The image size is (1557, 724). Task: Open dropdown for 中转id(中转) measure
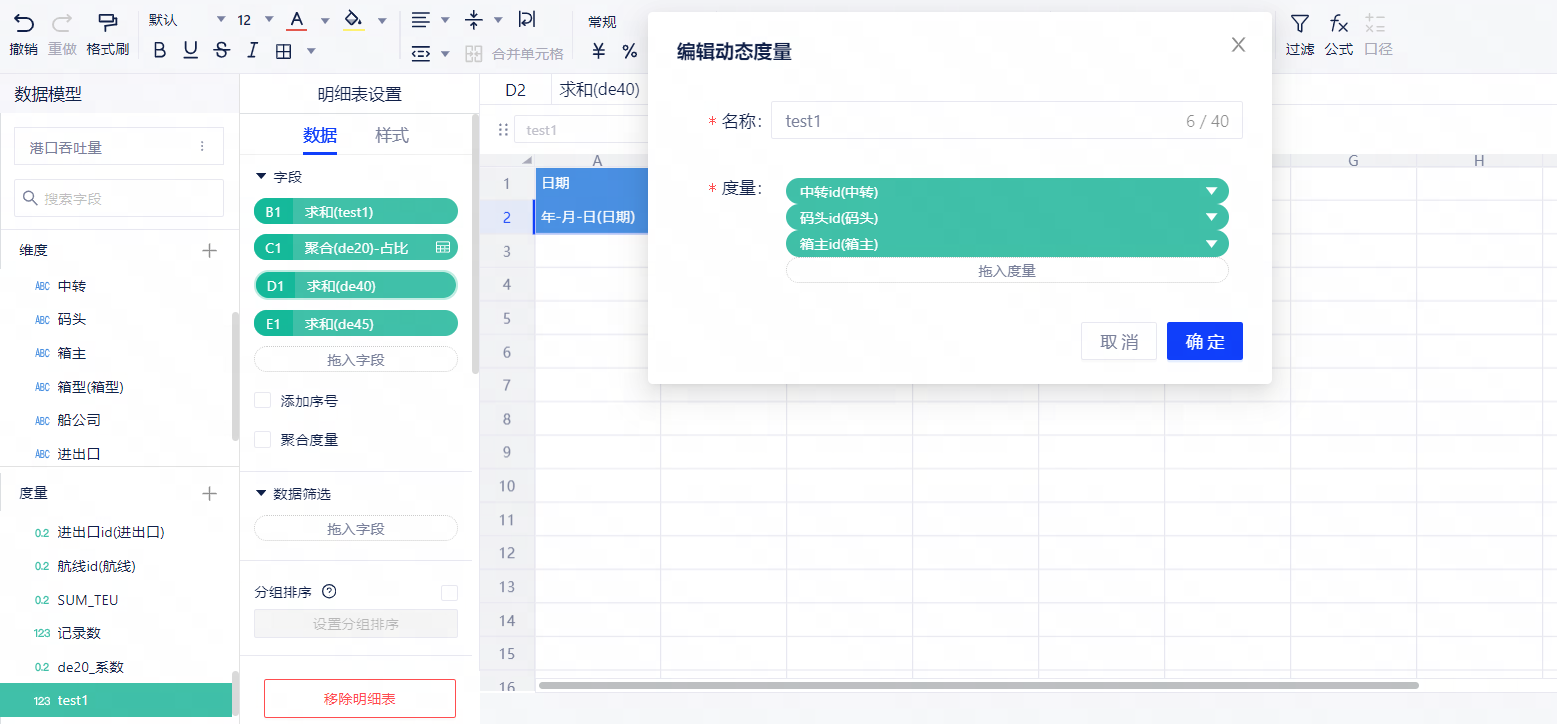coord(1211,191)
